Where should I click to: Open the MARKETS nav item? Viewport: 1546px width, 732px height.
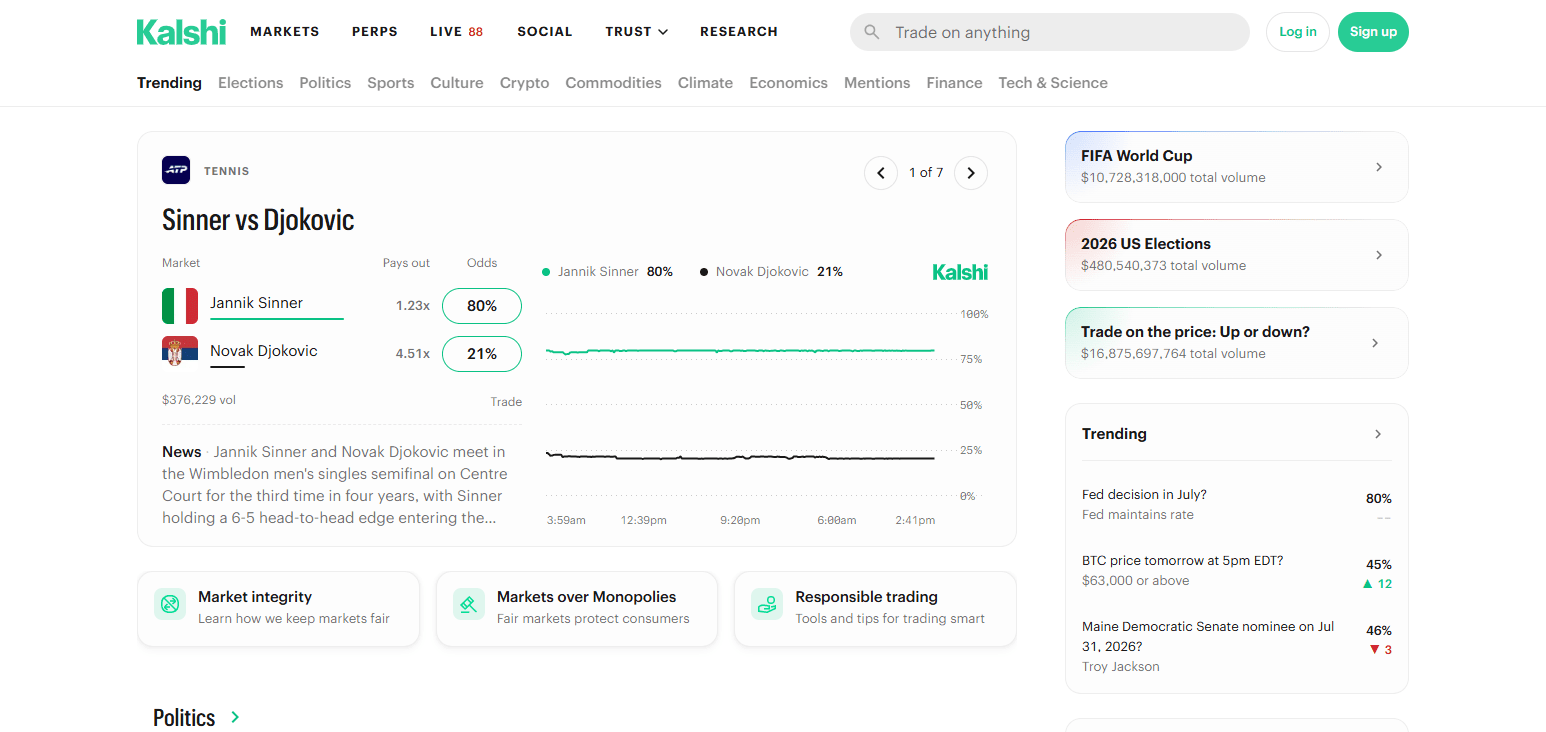[x=285, y=32]
